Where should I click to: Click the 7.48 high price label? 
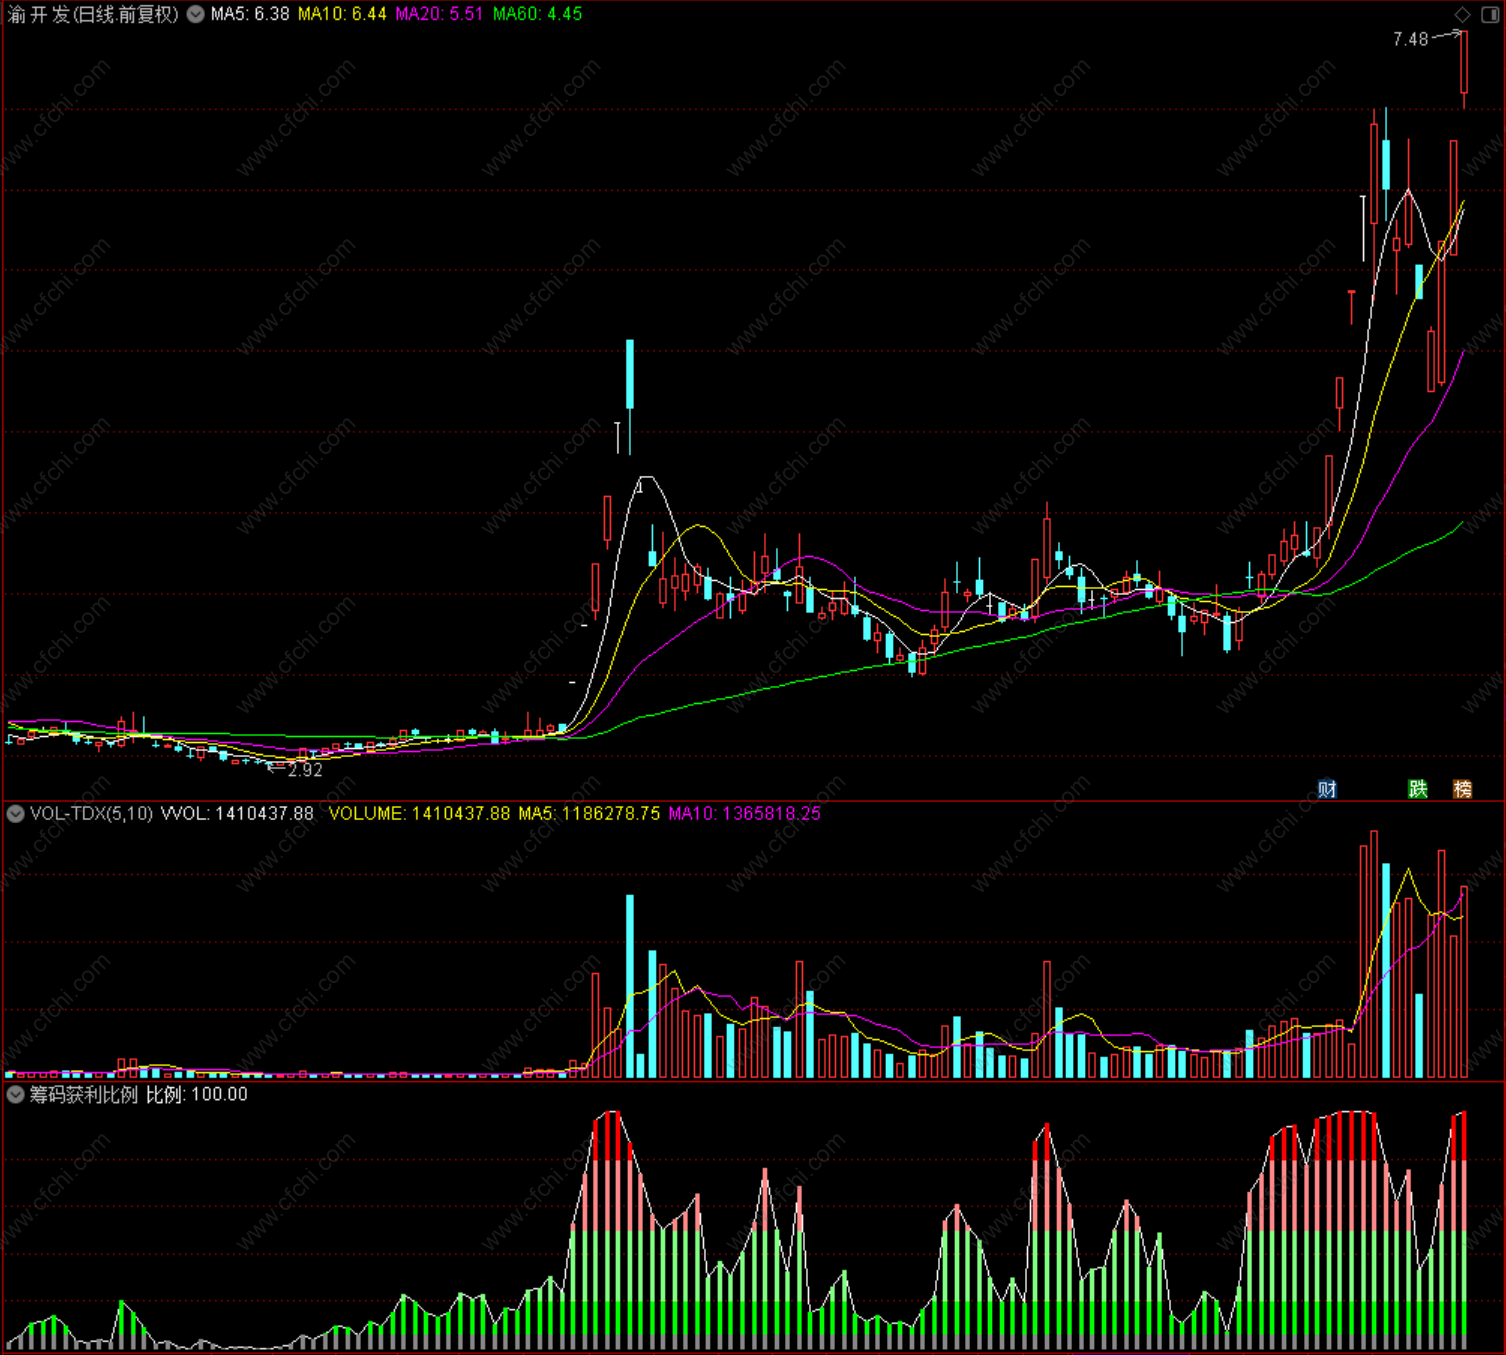coord(1410,39)
